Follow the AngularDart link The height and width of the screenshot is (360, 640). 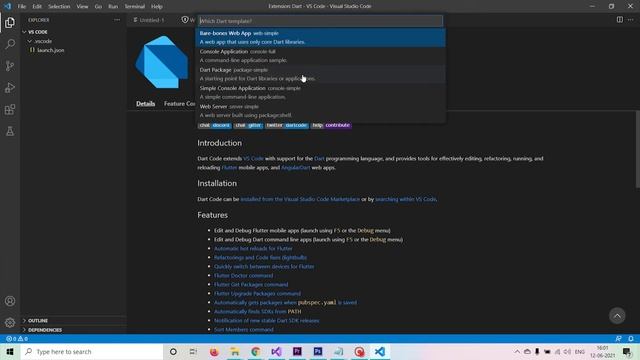[296, 168]
